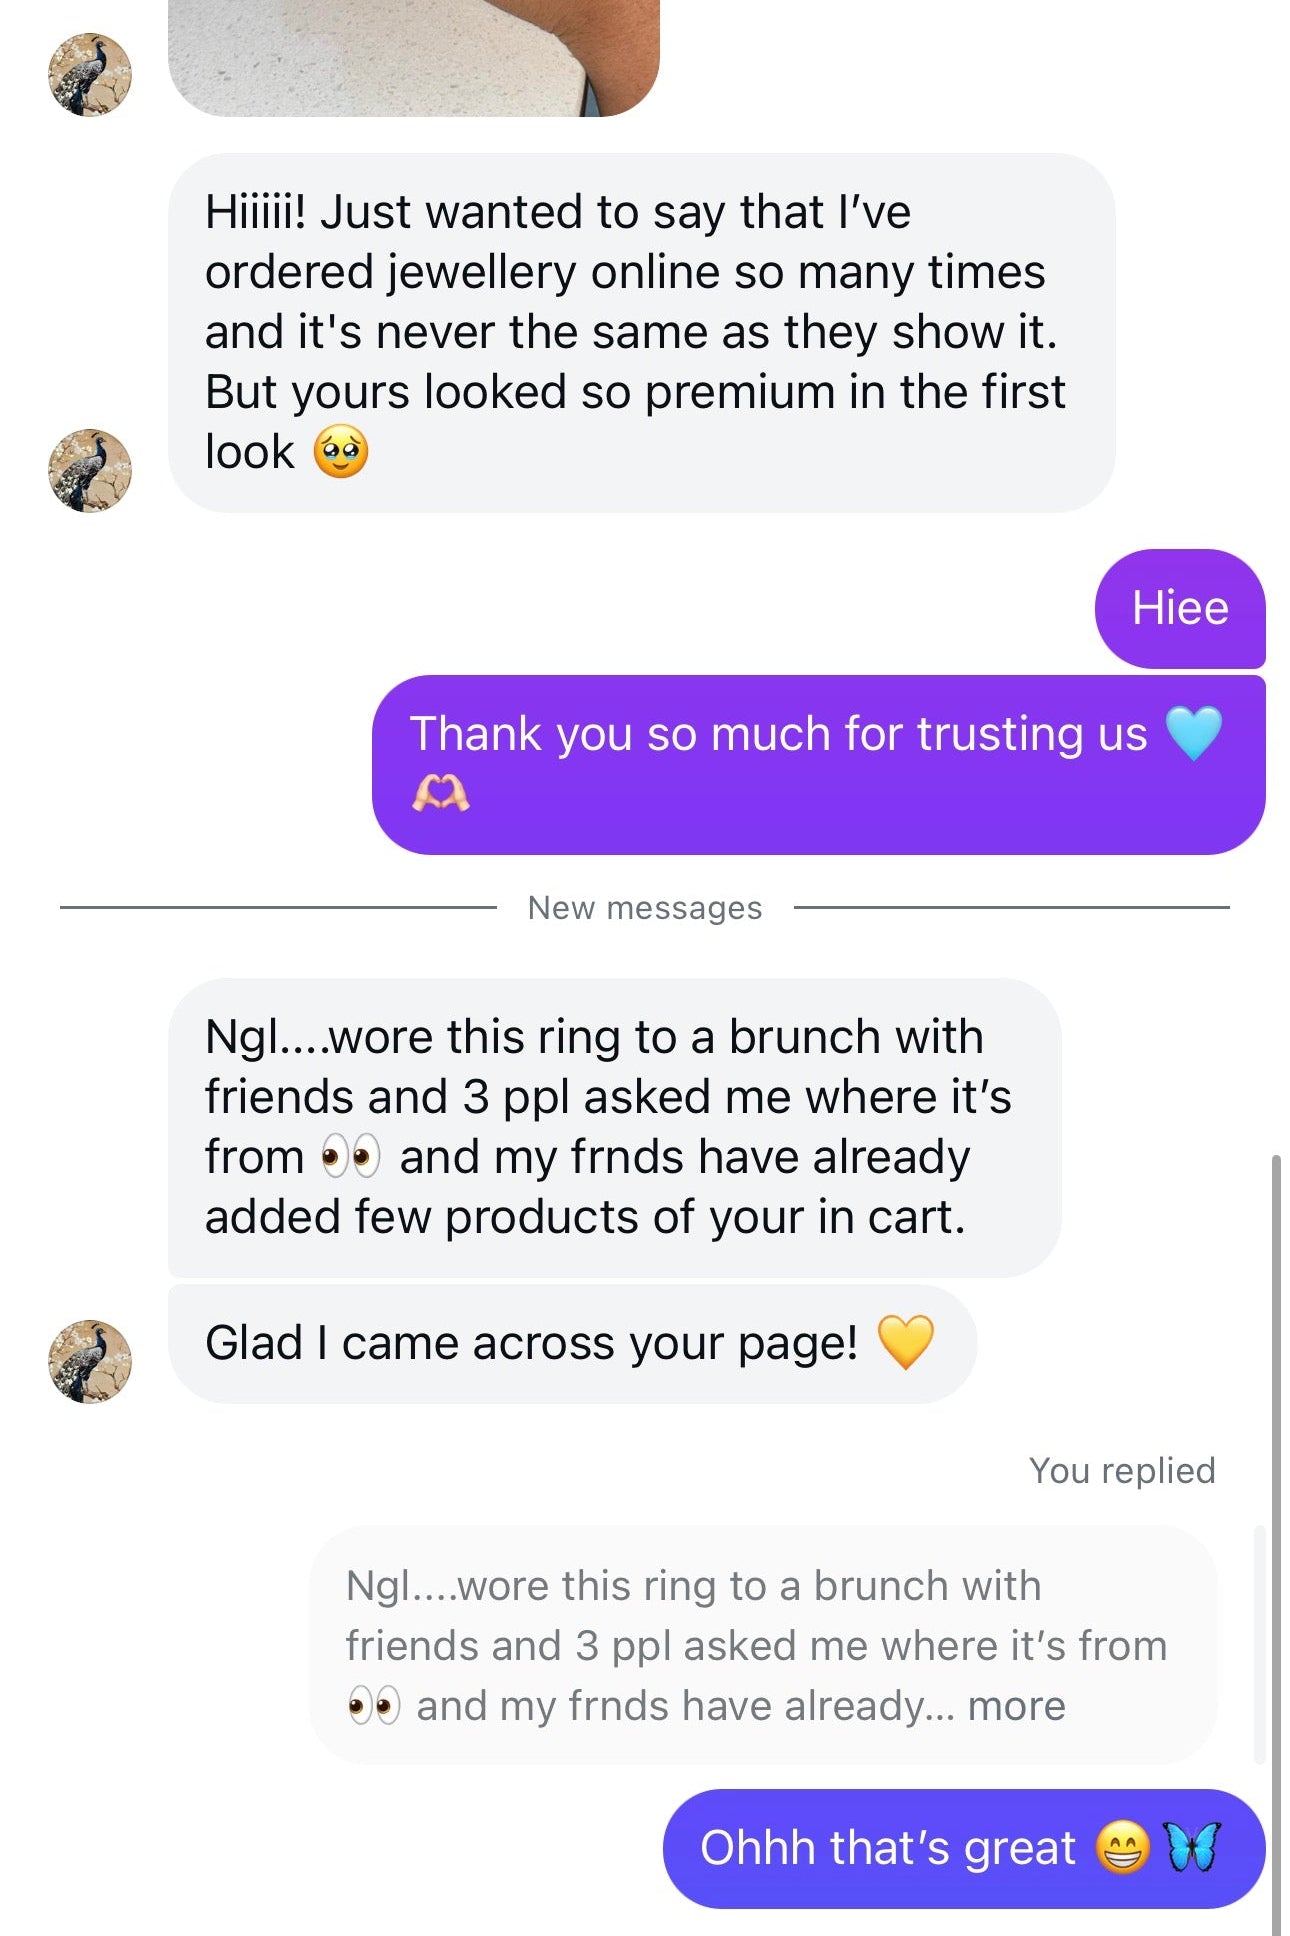Tap the yellow heart emoji
This screenshot has width=1290, height=1936.
click(905, 1341)
